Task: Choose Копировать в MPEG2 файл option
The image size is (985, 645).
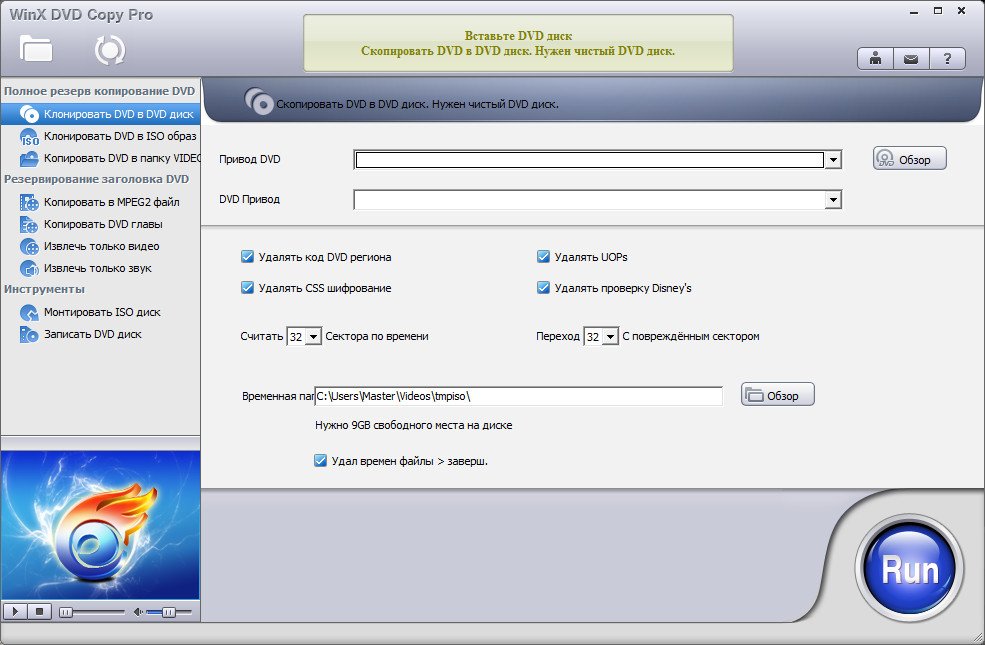Action: coord(101,202)
